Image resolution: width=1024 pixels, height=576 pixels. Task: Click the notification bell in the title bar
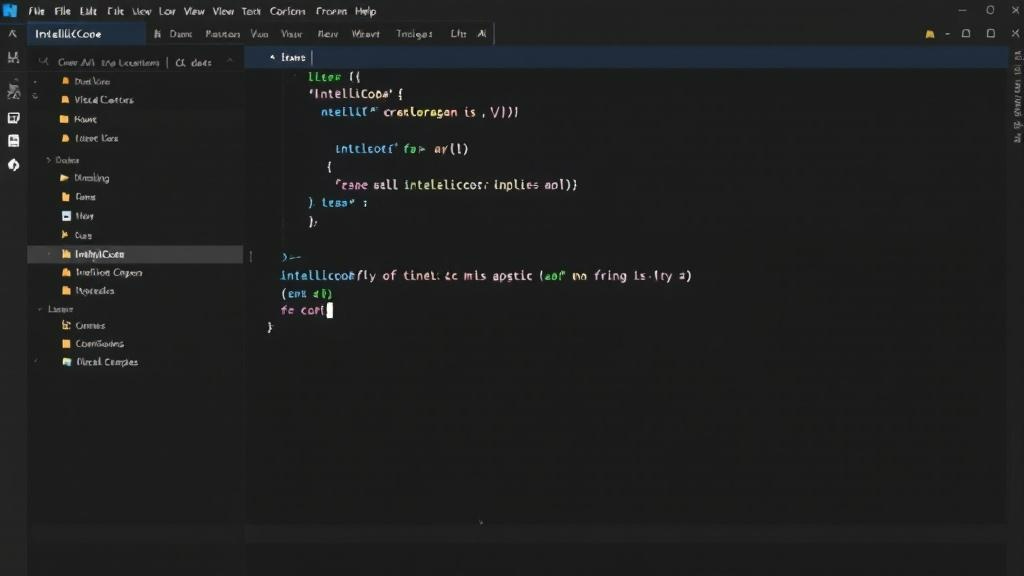[x=929, y=33]
